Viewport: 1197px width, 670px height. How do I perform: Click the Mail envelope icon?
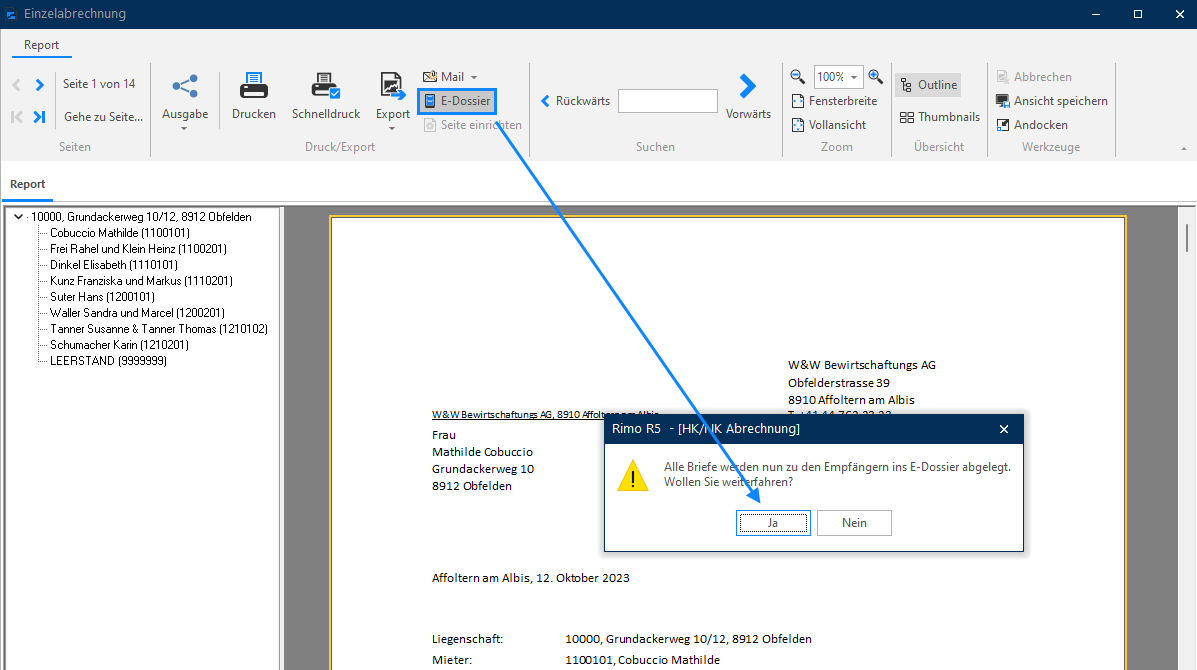click(x=431, y=76)
